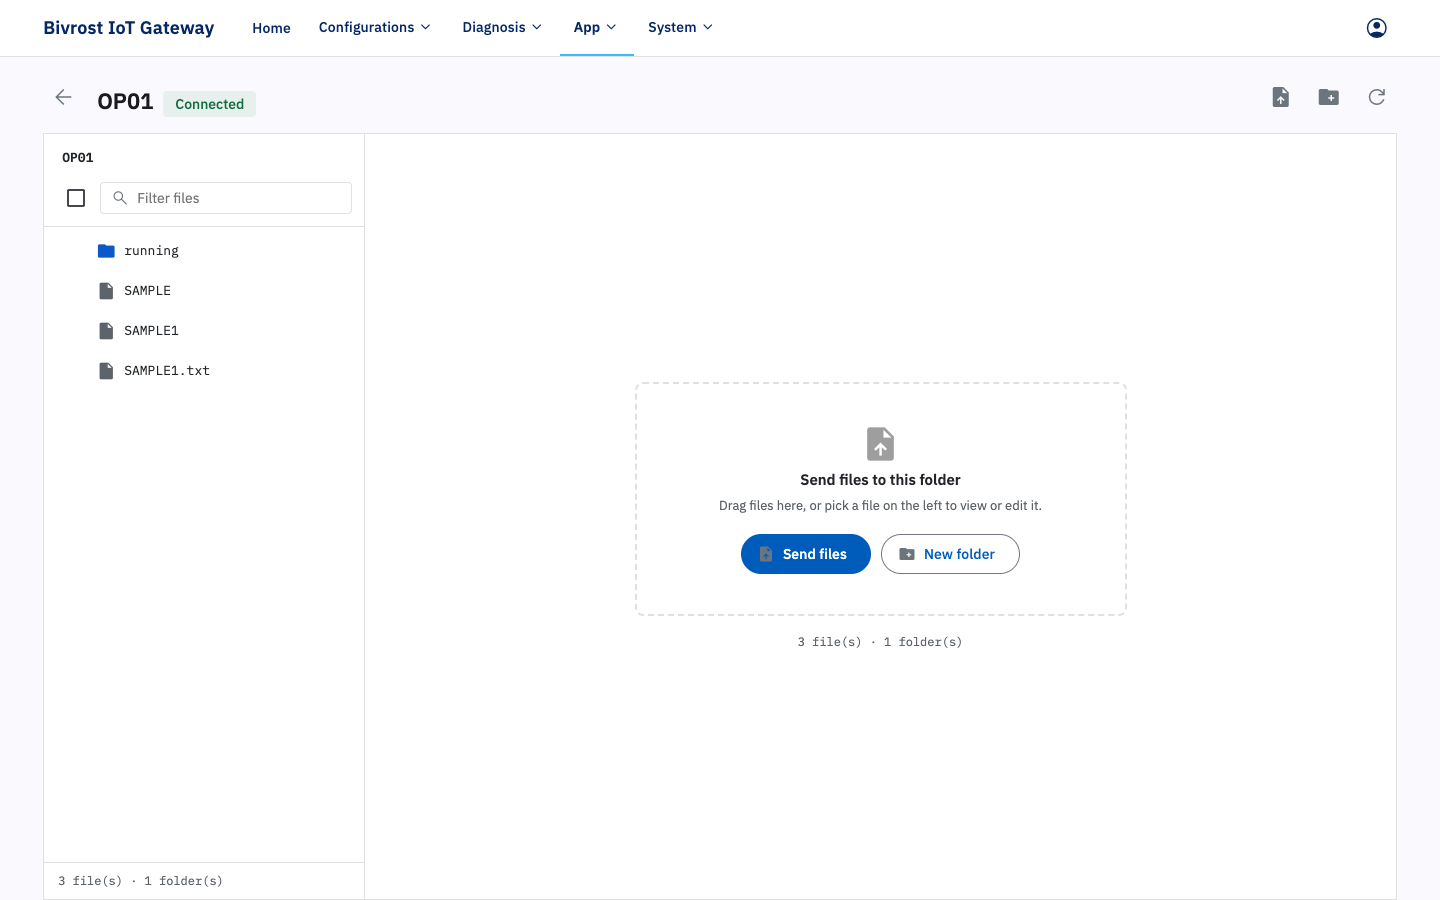Click the file count text in left footer
Screen dimensions: 1440x900
(140, 881)
